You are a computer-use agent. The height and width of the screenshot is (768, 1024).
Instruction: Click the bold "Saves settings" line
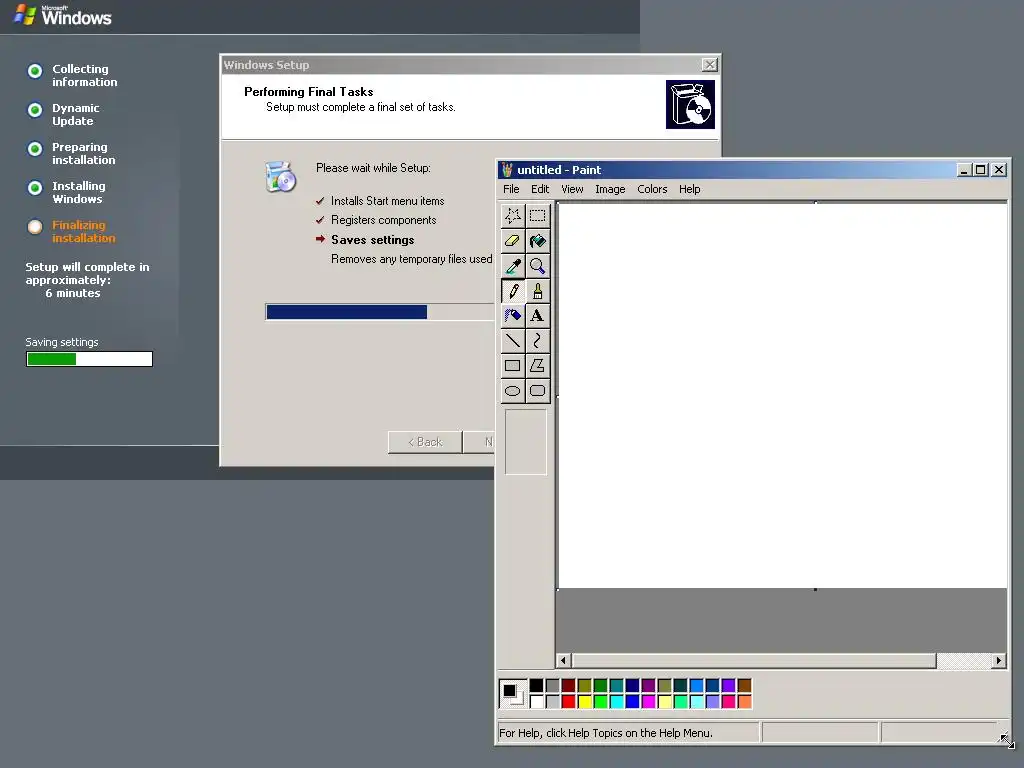click(x=372, y=240)
